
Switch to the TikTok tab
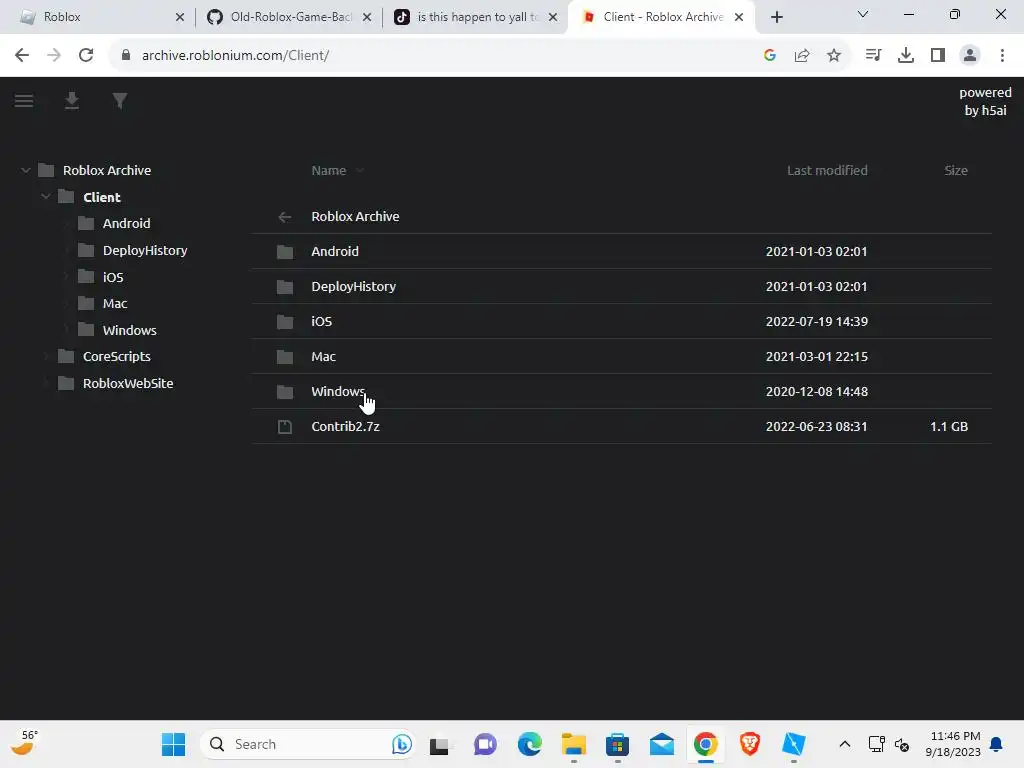click(x=475, y=17)
